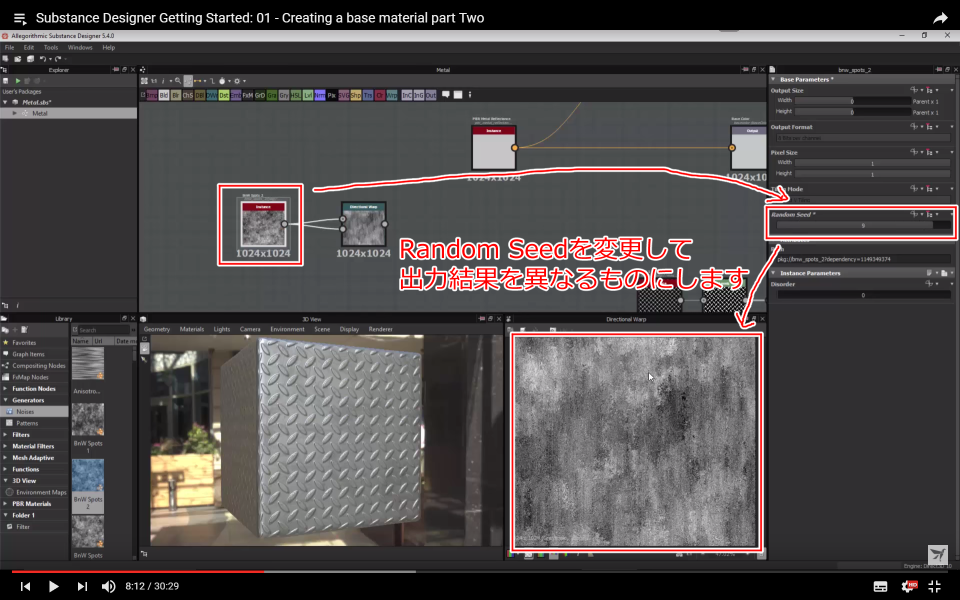
Task: Open the Windows menu
Action: click(80, 47)
